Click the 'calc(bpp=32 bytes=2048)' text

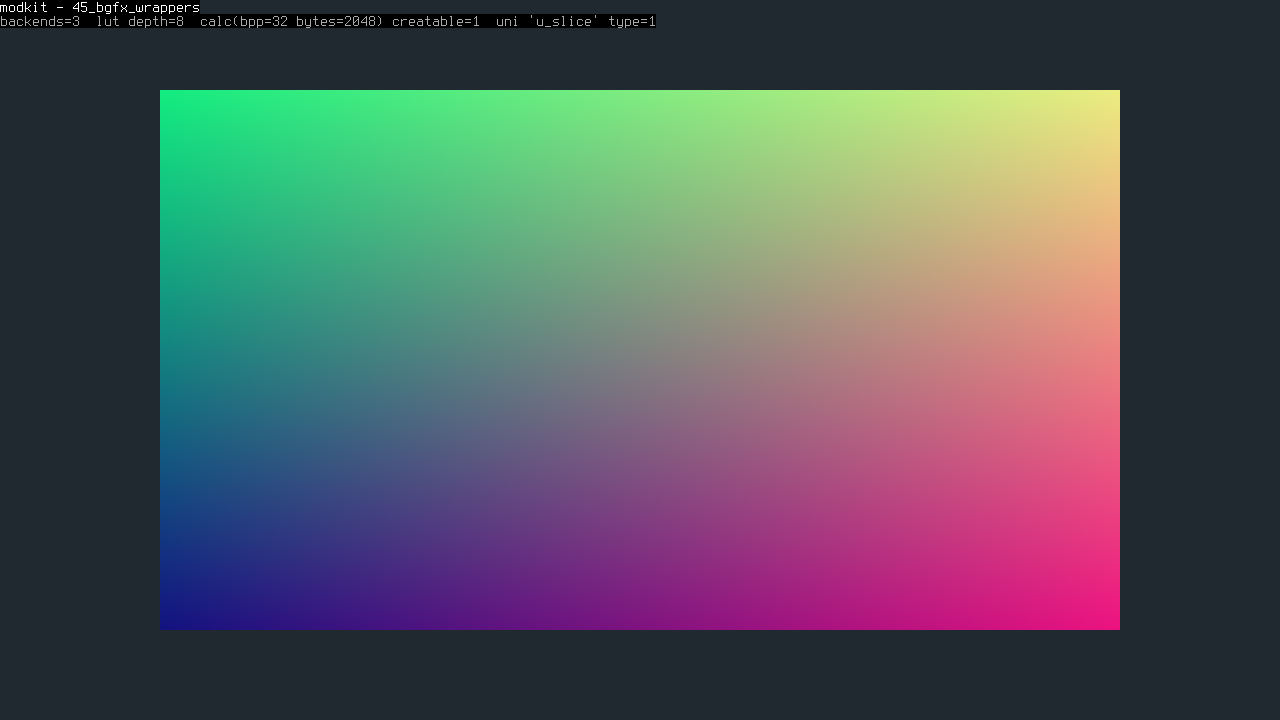tap(292, 21)
